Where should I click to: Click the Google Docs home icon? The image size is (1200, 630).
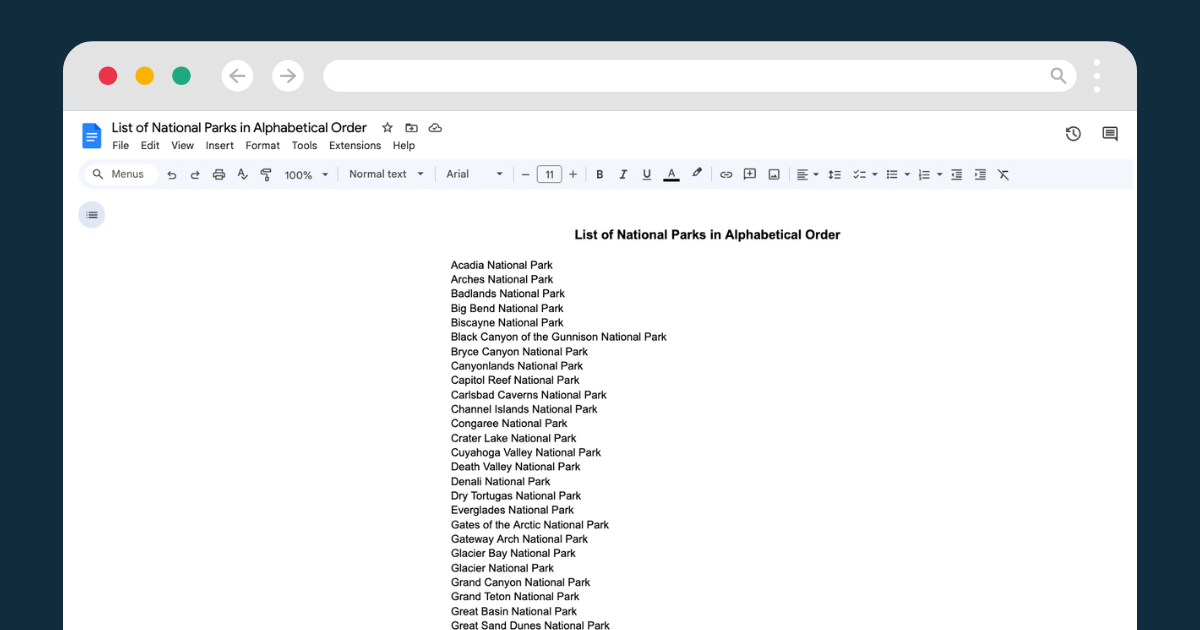click(92, 136)
